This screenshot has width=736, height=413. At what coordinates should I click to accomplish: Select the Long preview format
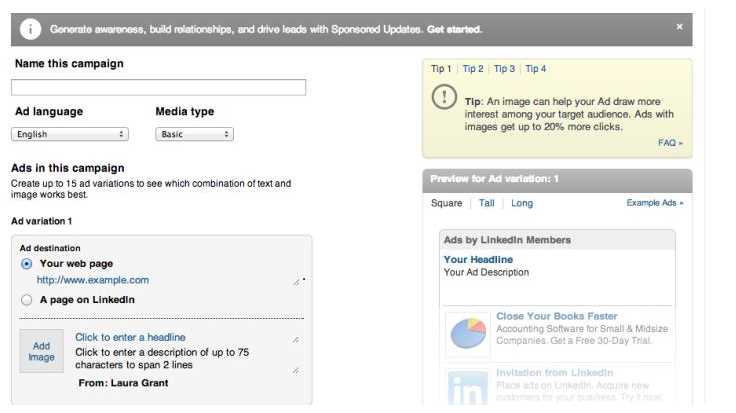coord(522,203)
